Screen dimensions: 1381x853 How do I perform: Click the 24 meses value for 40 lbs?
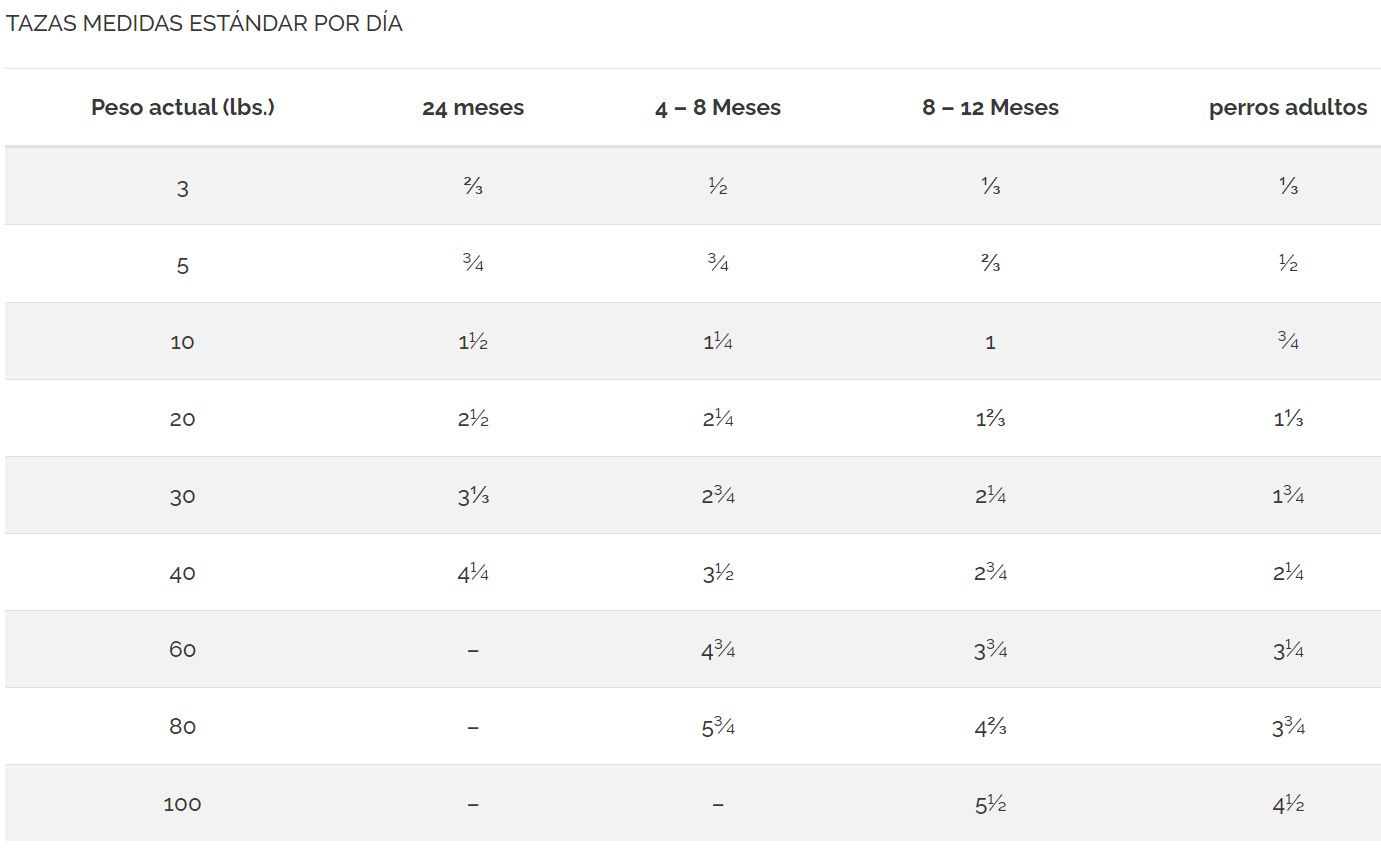point(473,573)
